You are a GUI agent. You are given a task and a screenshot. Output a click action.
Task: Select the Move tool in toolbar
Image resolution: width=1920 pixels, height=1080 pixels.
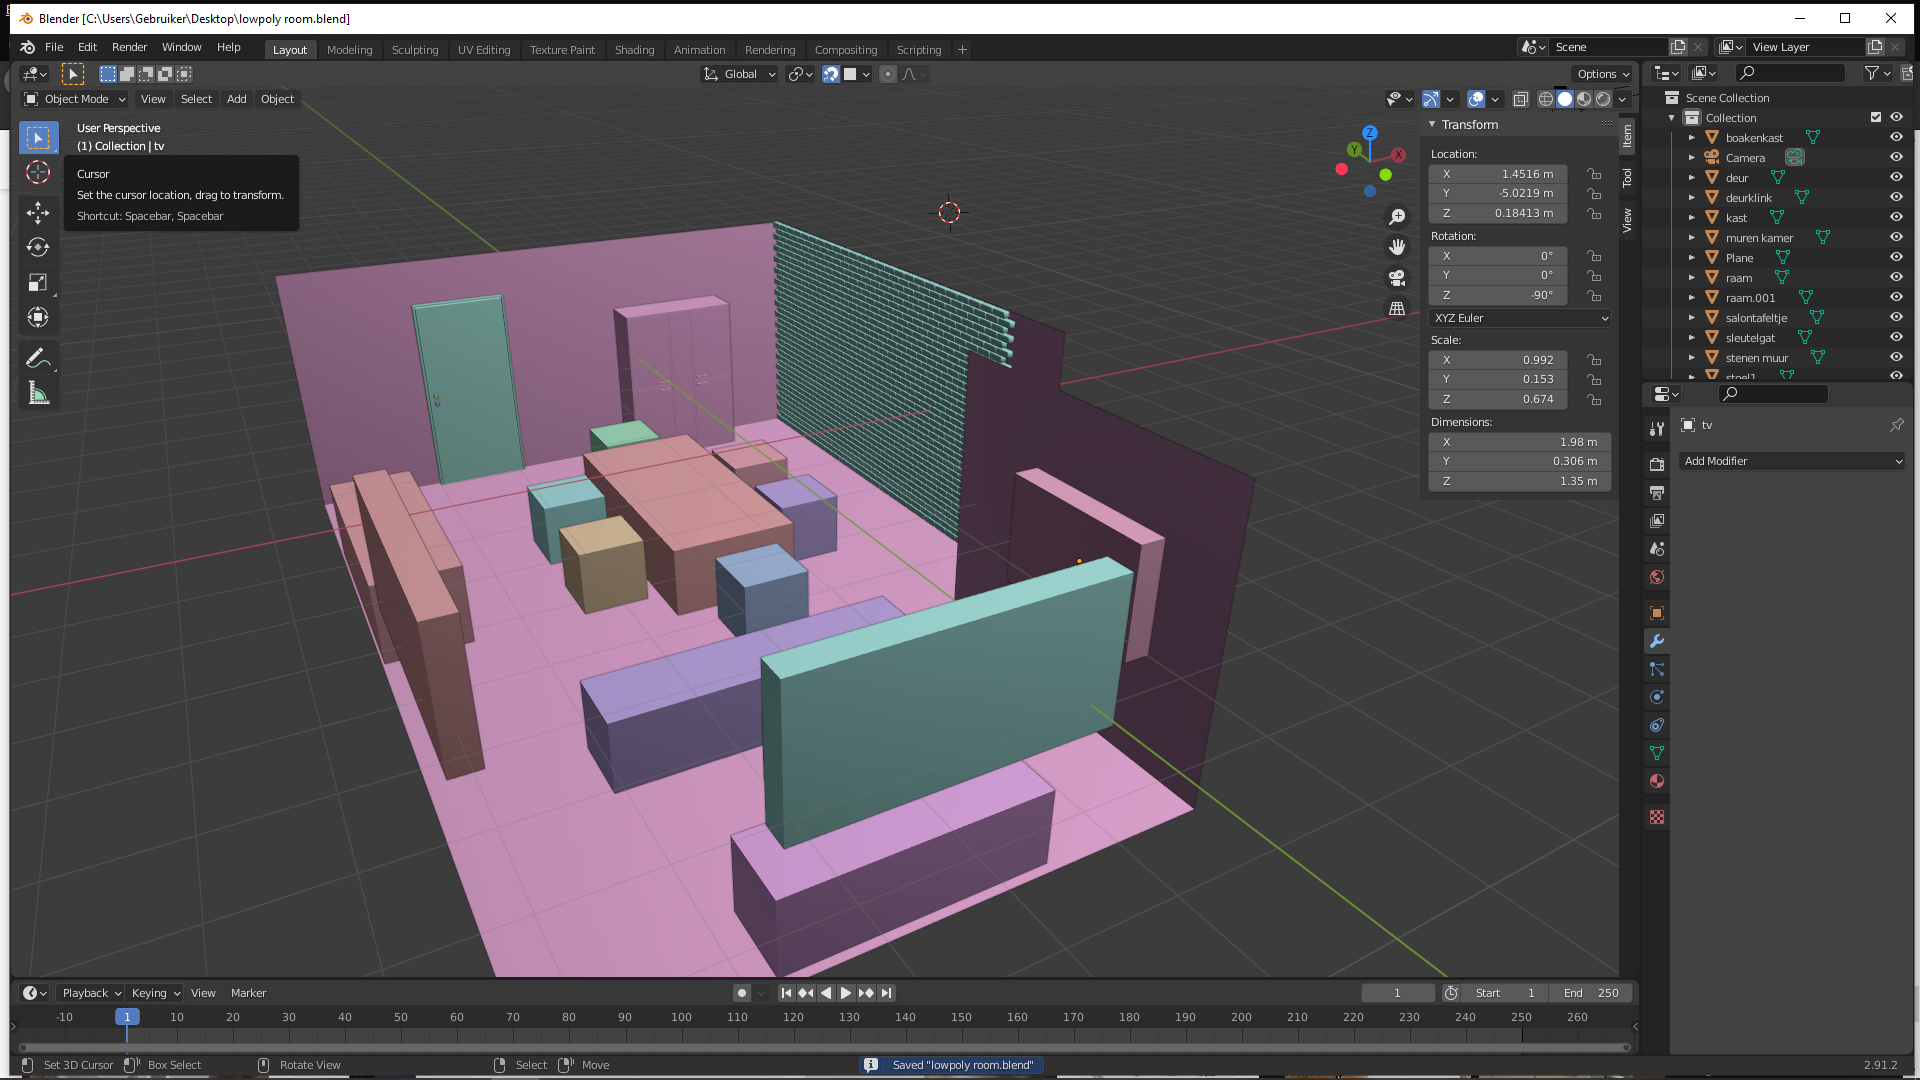(38, 212)
